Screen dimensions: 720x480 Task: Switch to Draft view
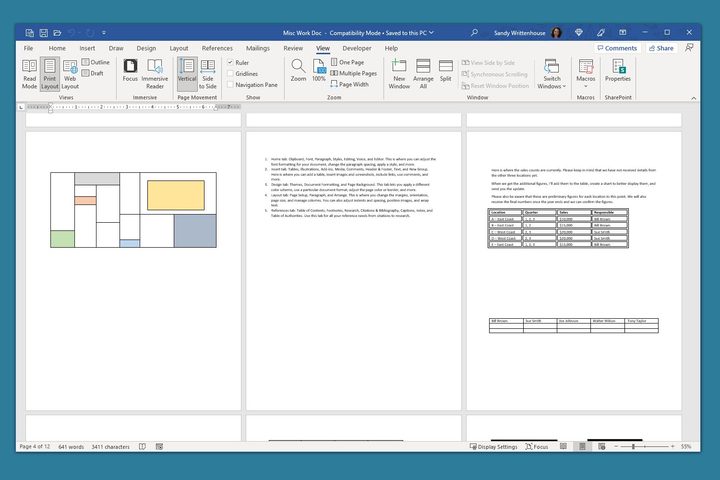coord(92,73)
